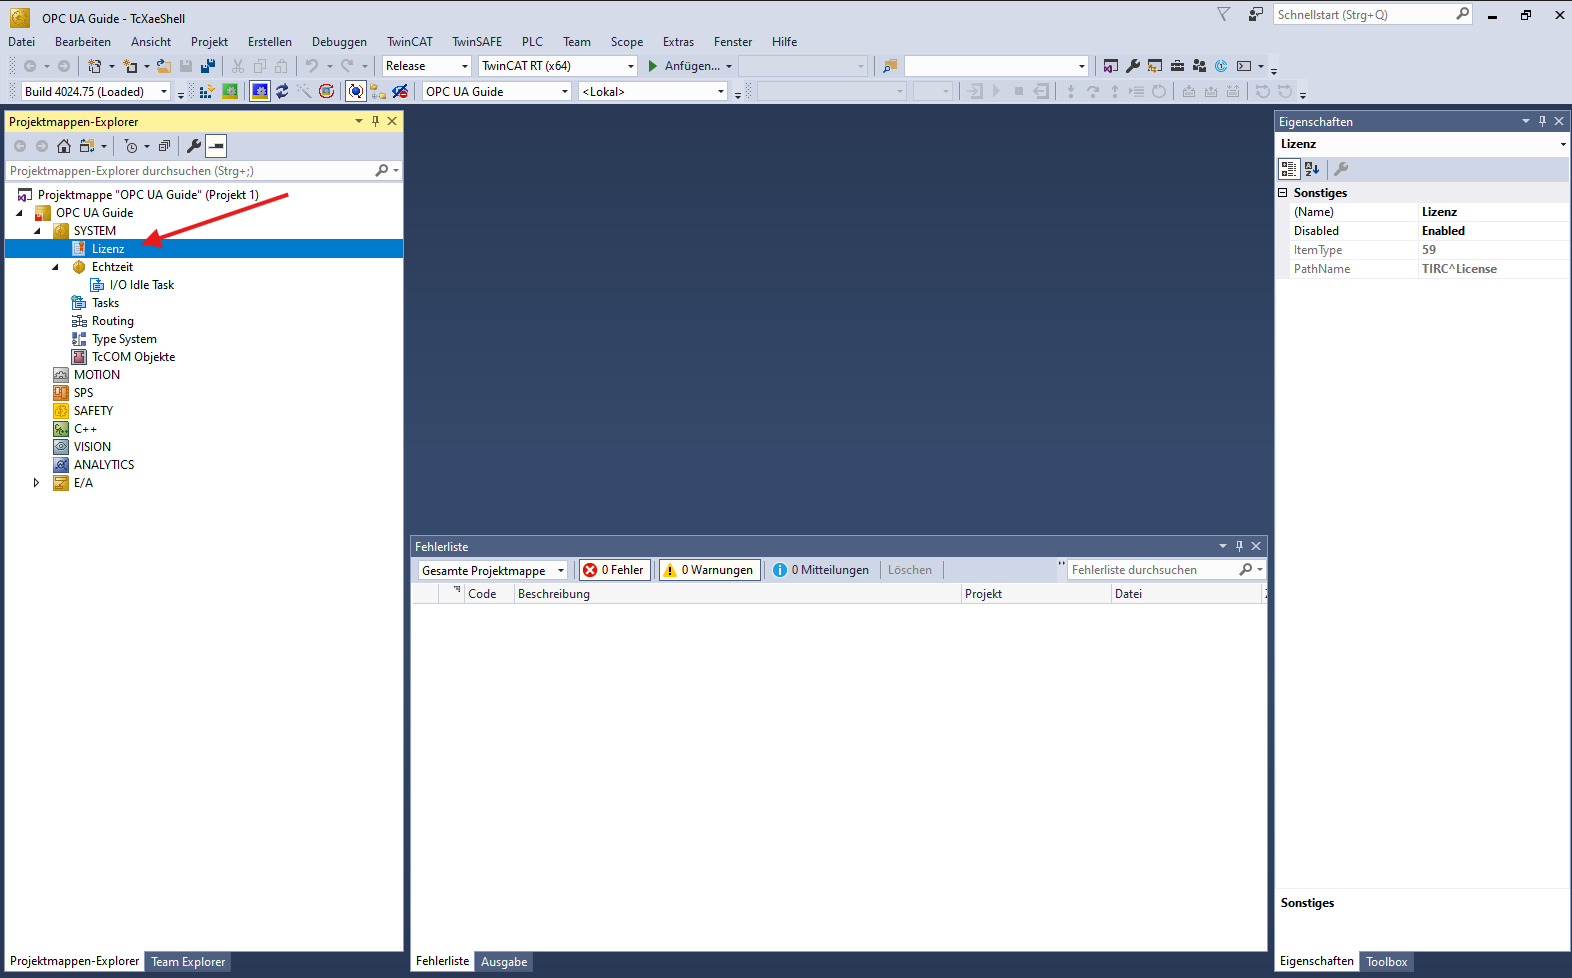Click the Anfügen start button

point(683,66)
